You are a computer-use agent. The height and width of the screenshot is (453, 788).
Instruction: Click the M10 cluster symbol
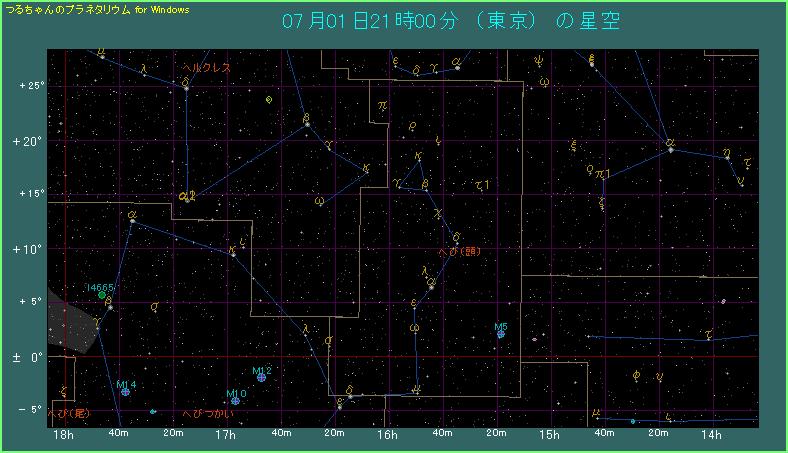tap(235, 400)
